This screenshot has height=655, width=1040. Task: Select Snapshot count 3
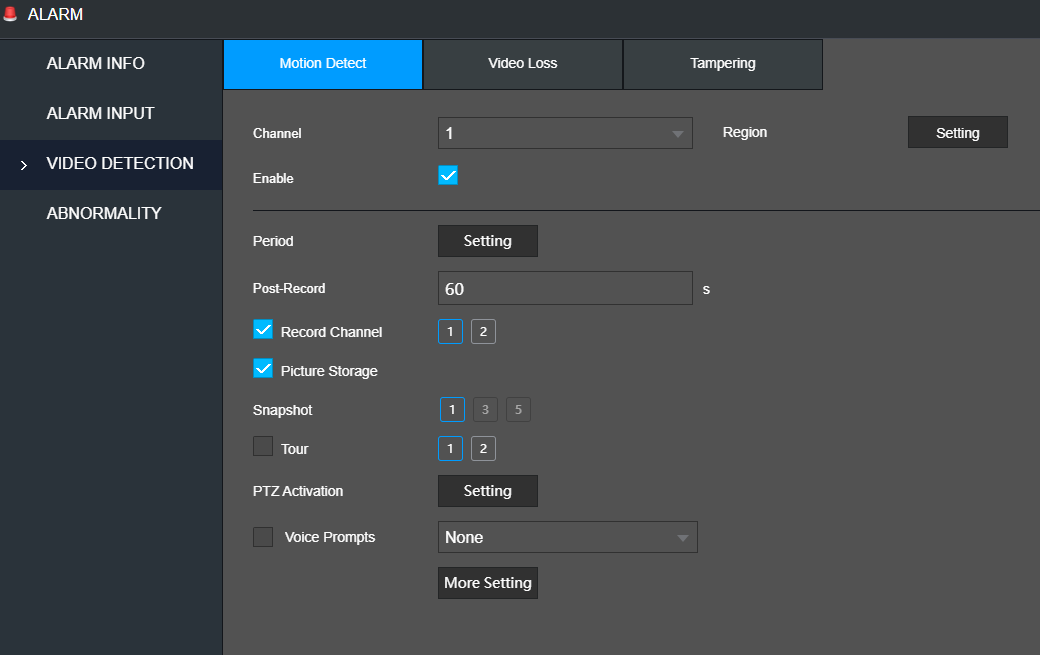[486, 410]
